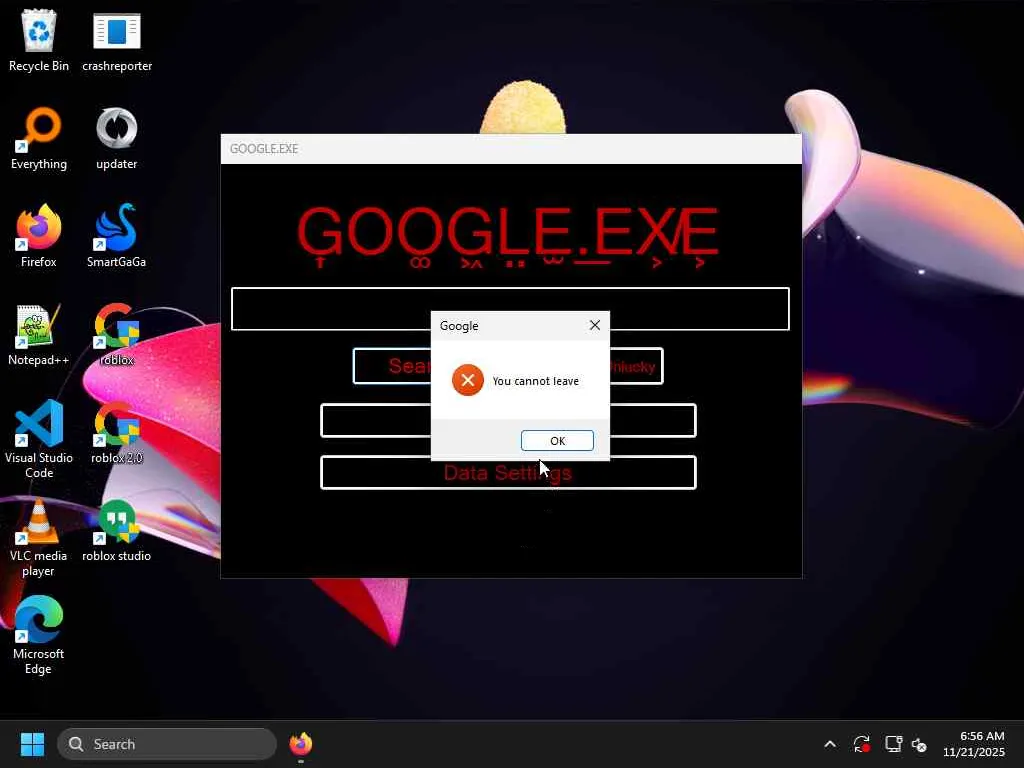Select the updater desktop icon
Screen dimensions: 1024x768
(117, 138)
